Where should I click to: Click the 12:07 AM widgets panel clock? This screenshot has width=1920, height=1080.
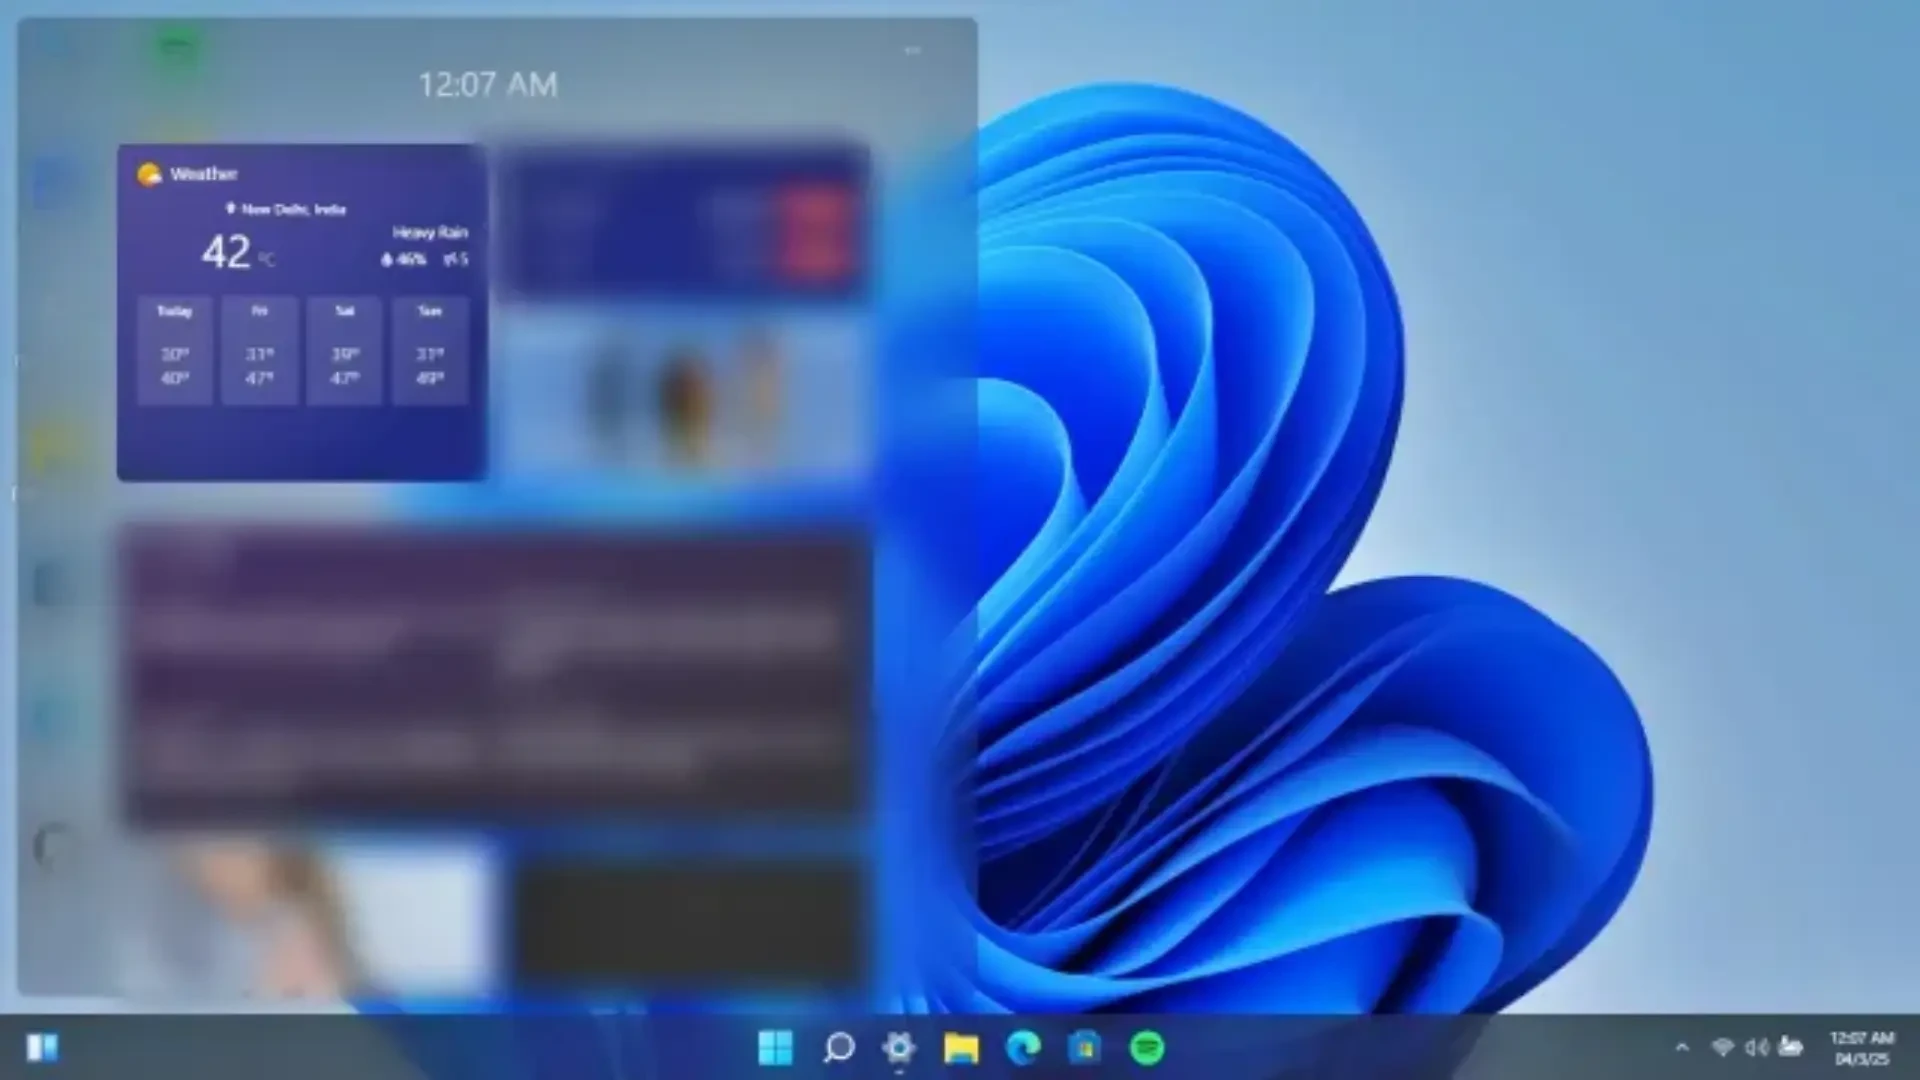coord(488,85)
